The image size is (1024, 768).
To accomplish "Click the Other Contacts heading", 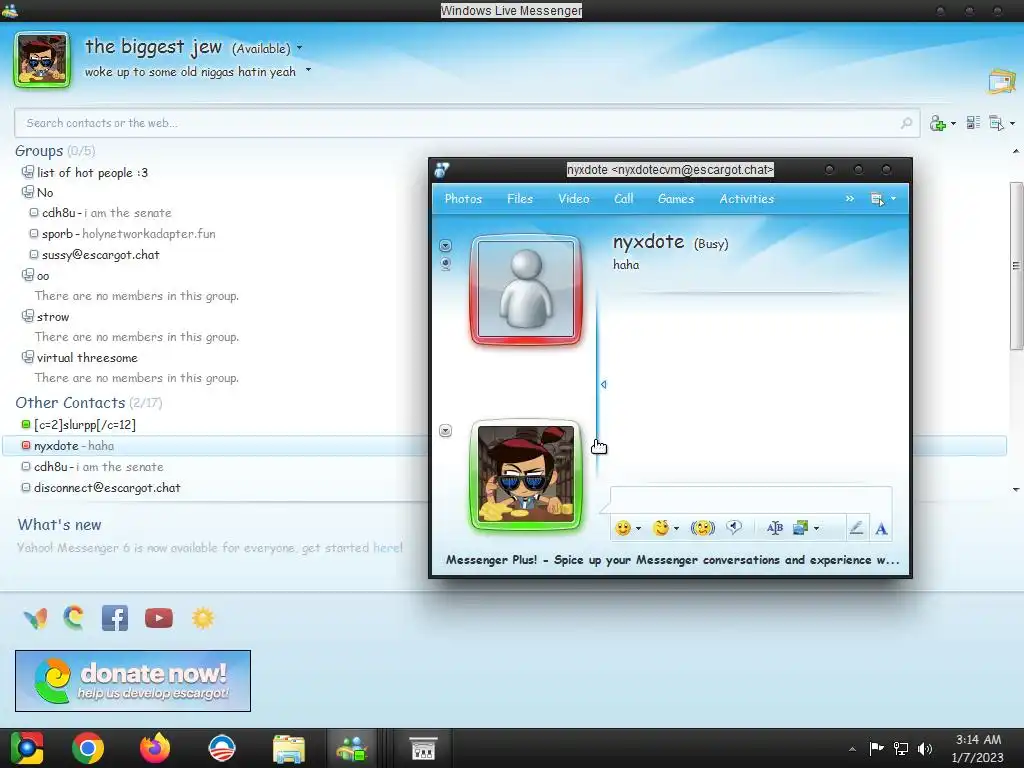I will coord(70,402).
